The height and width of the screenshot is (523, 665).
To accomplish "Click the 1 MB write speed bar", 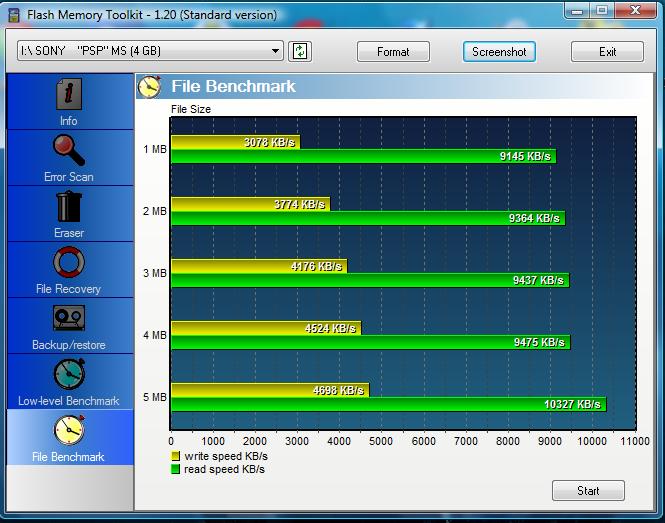I will point(235,142).
